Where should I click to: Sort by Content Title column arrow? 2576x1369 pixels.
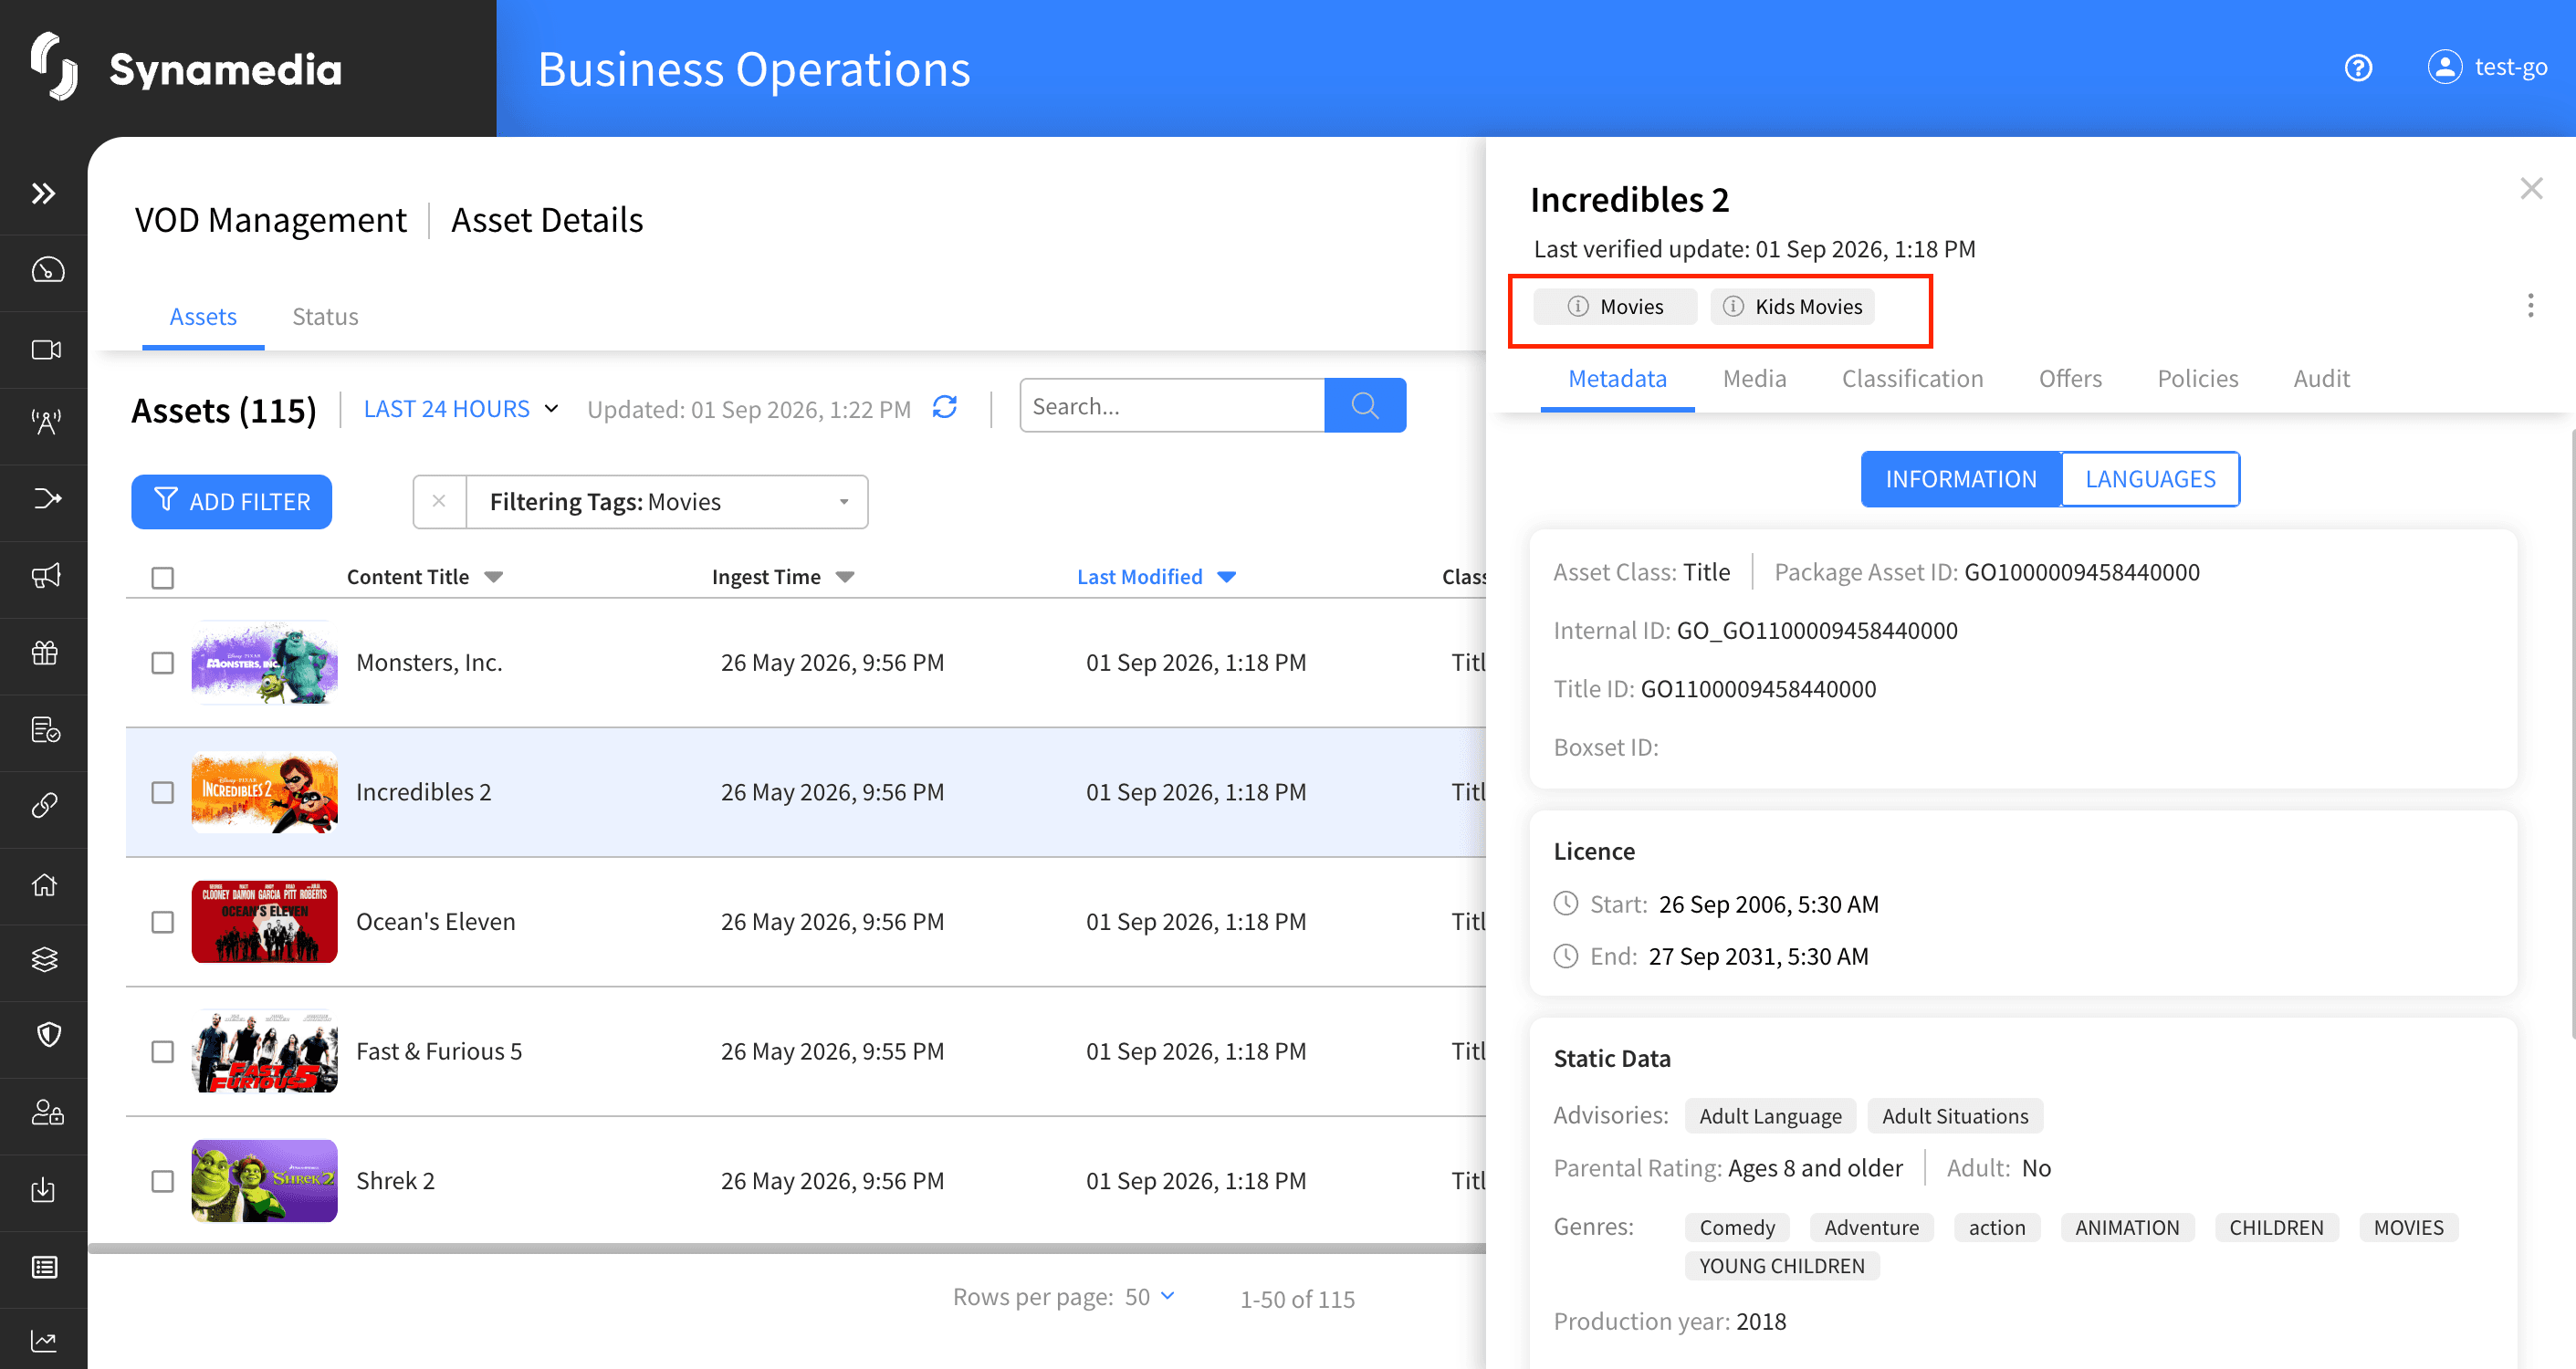[493, 577]
